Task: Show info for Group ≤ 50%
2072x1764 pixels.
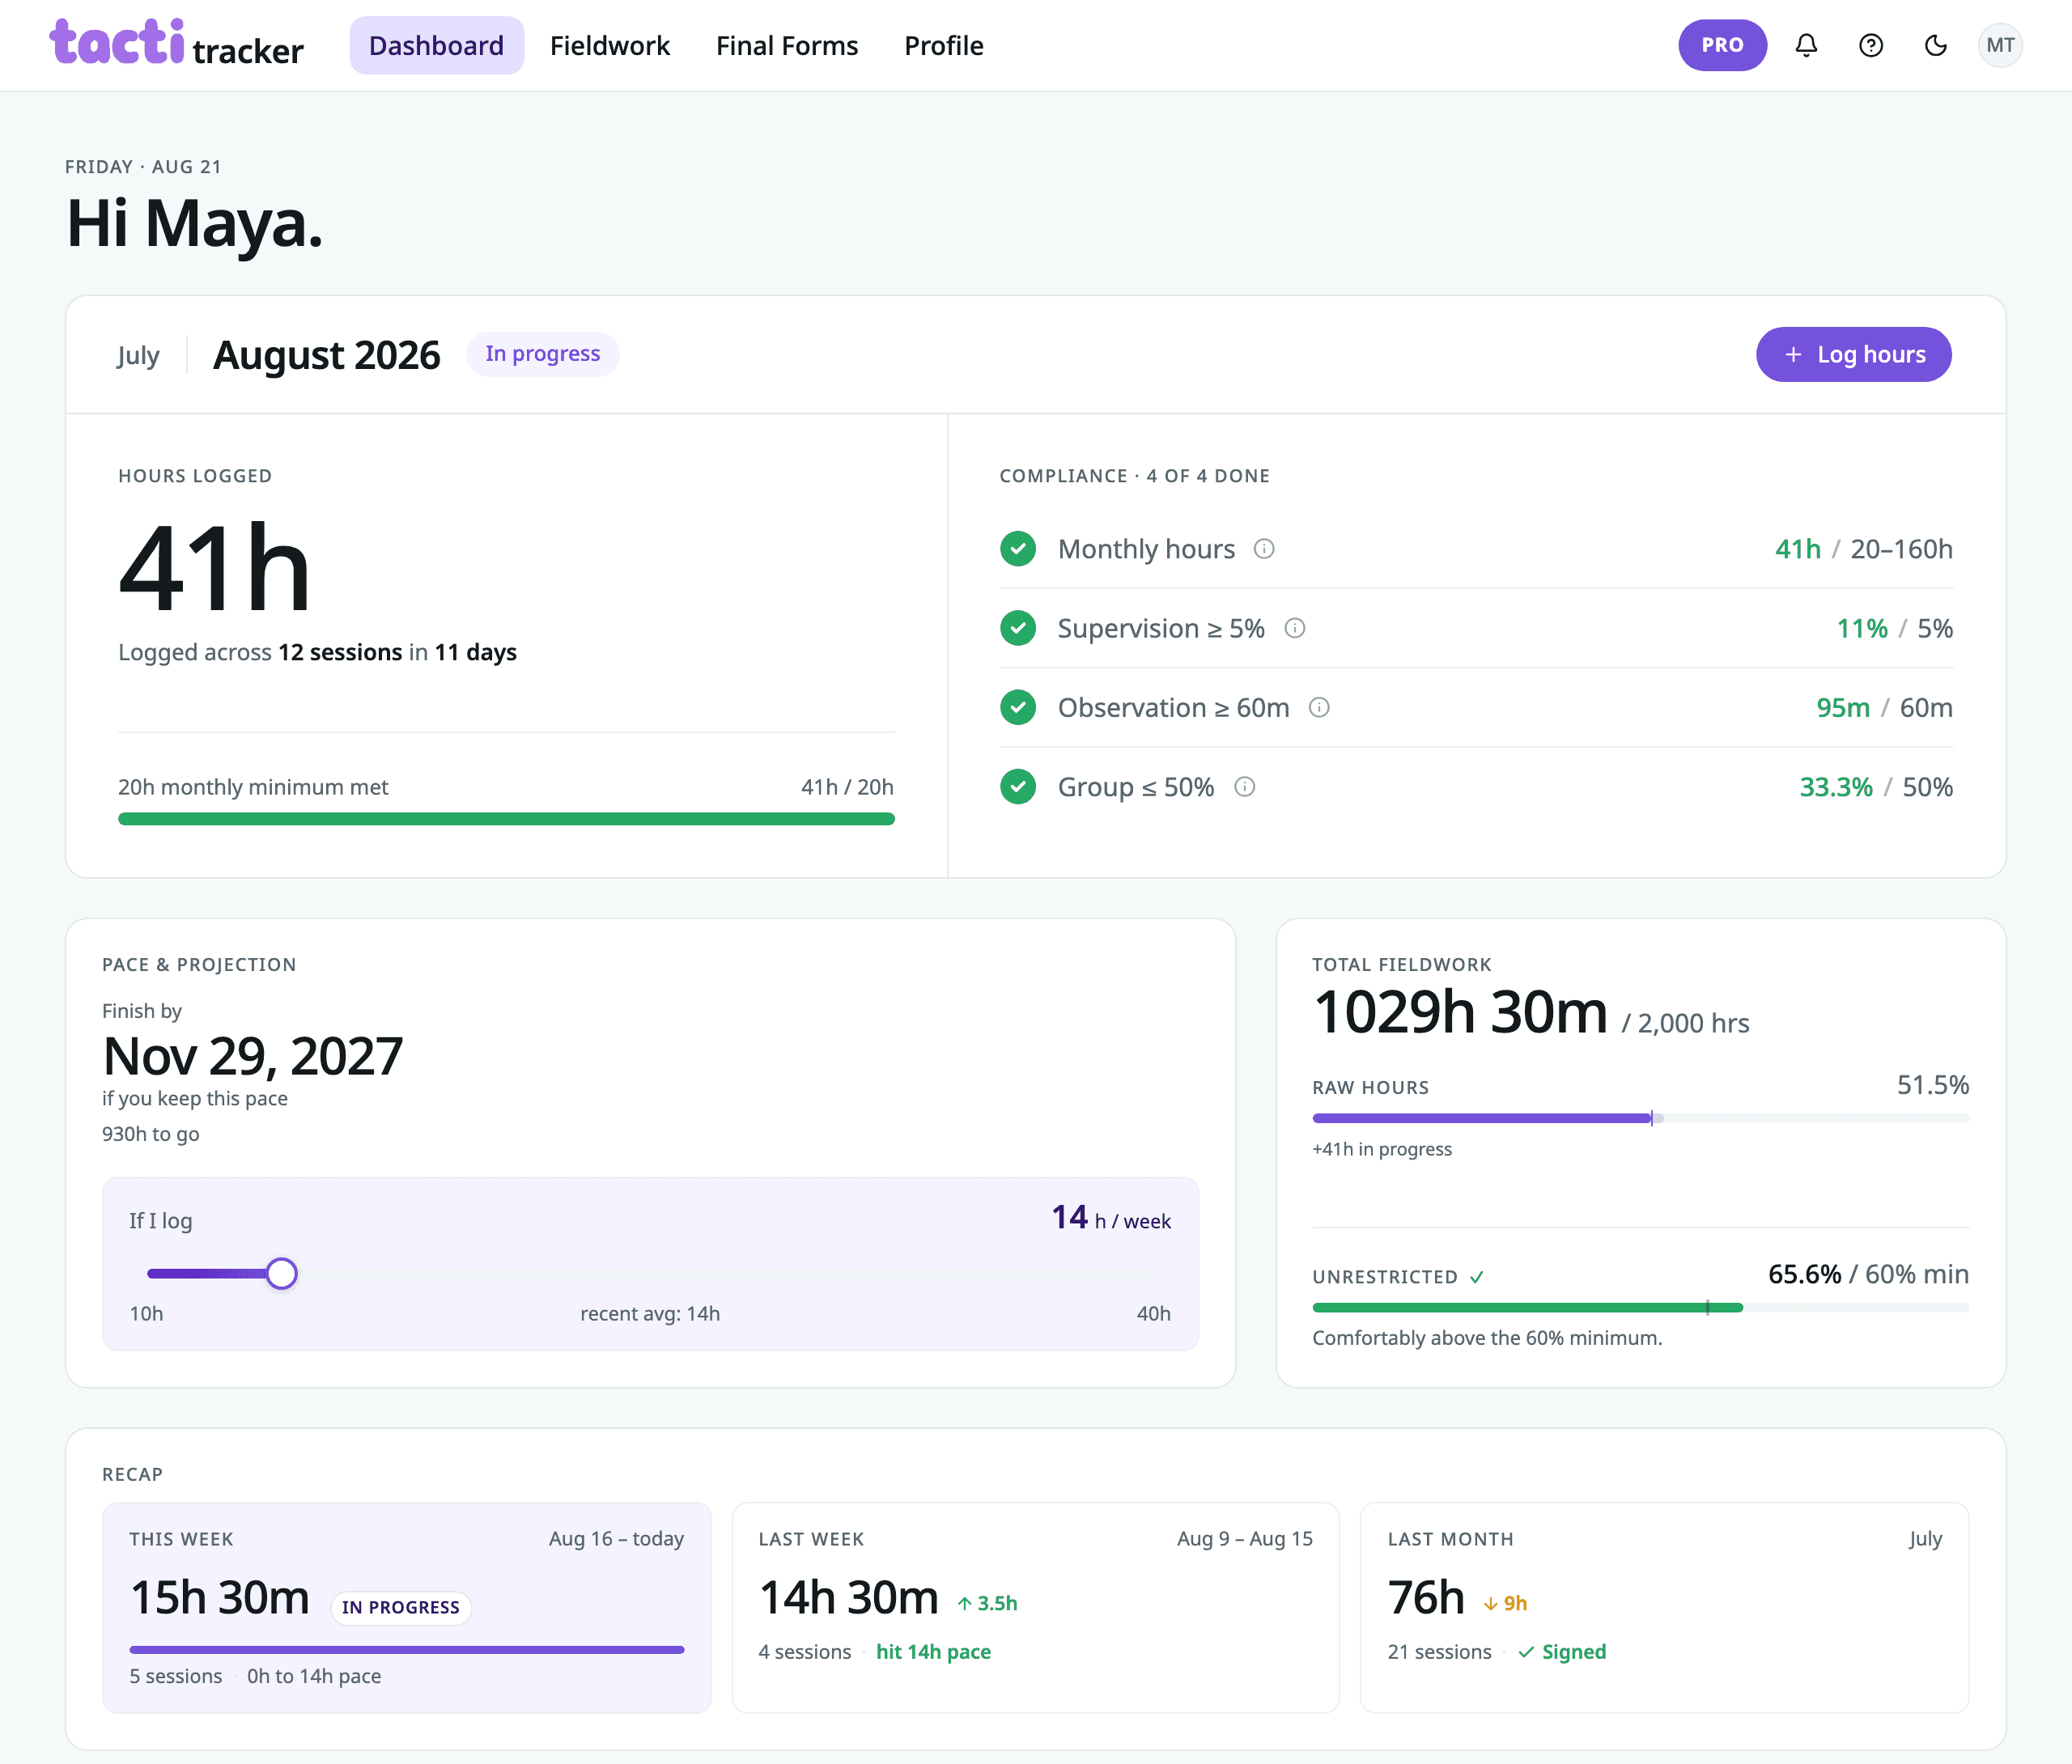Action: click(1245, 787)
